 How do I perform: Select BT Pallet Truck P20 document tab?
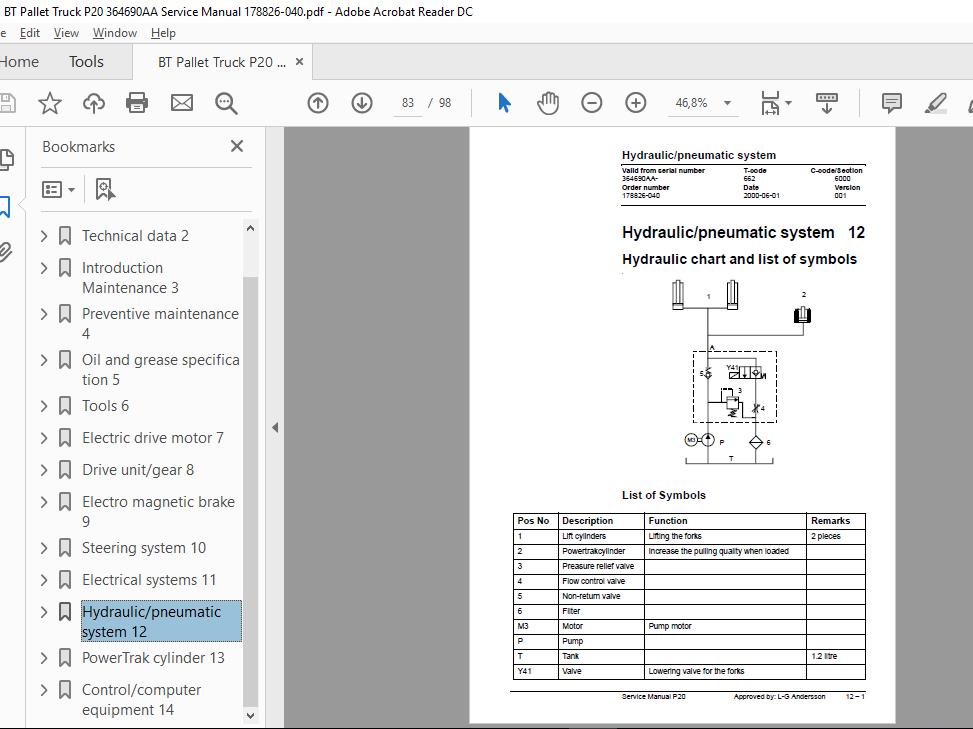pos(222,62)
